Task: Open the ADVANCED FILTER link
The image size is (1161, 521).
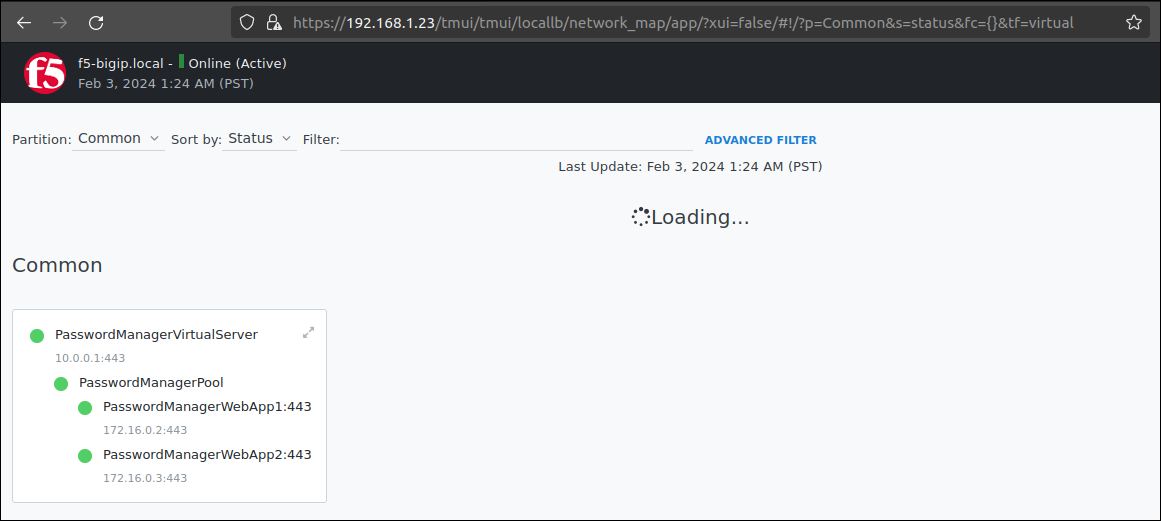Action: pos(760,140)
